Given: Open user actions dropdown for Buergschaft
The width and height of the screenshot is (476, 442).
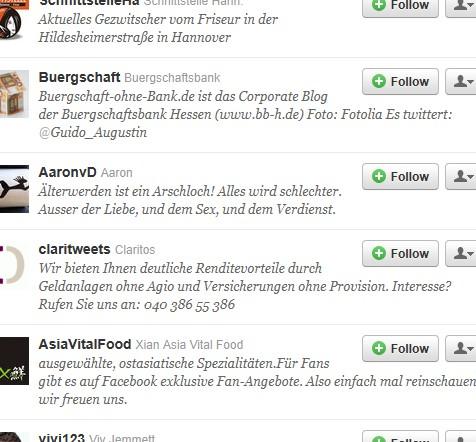Looking at the screenshot, I should (x=461, y=82).
